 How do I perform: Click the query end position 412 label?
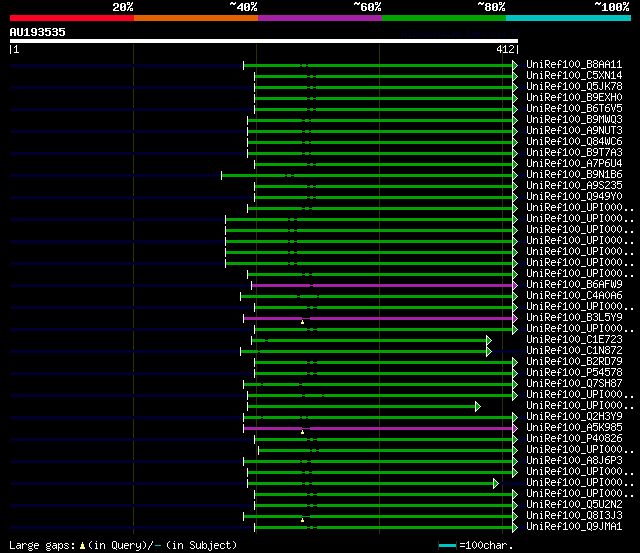point(505,49)
